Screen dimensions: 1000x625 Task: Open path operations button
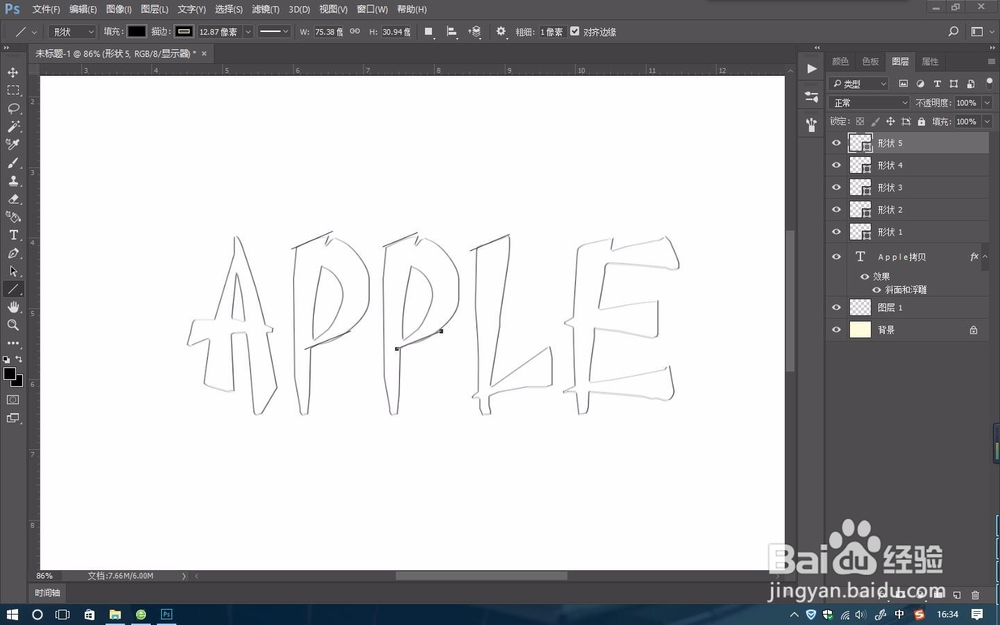click(429, 31)
